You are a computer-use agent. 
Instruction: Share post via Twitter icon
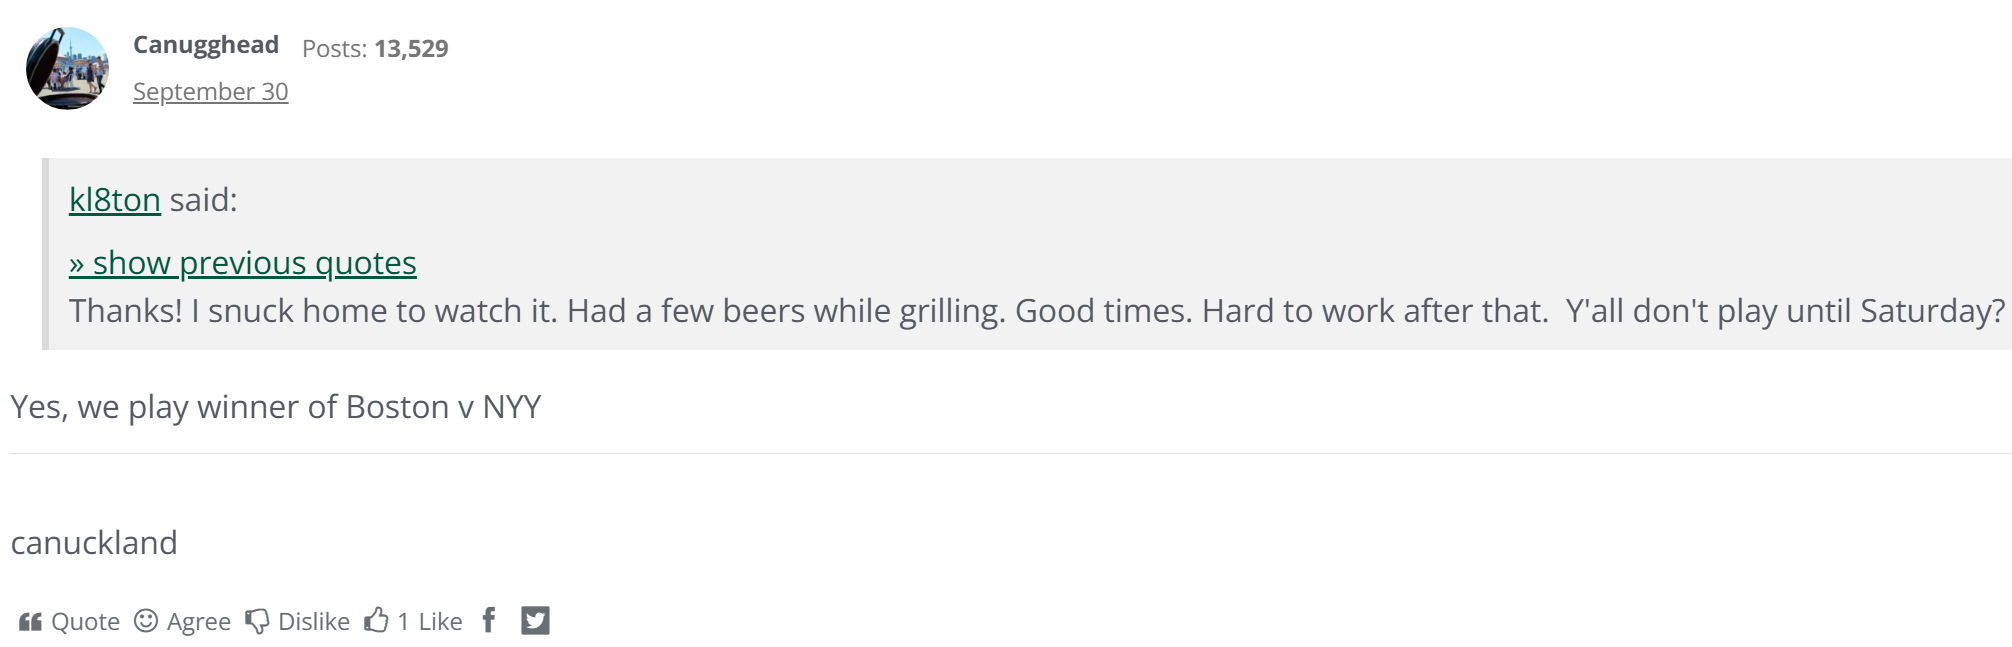coord(535,621)
